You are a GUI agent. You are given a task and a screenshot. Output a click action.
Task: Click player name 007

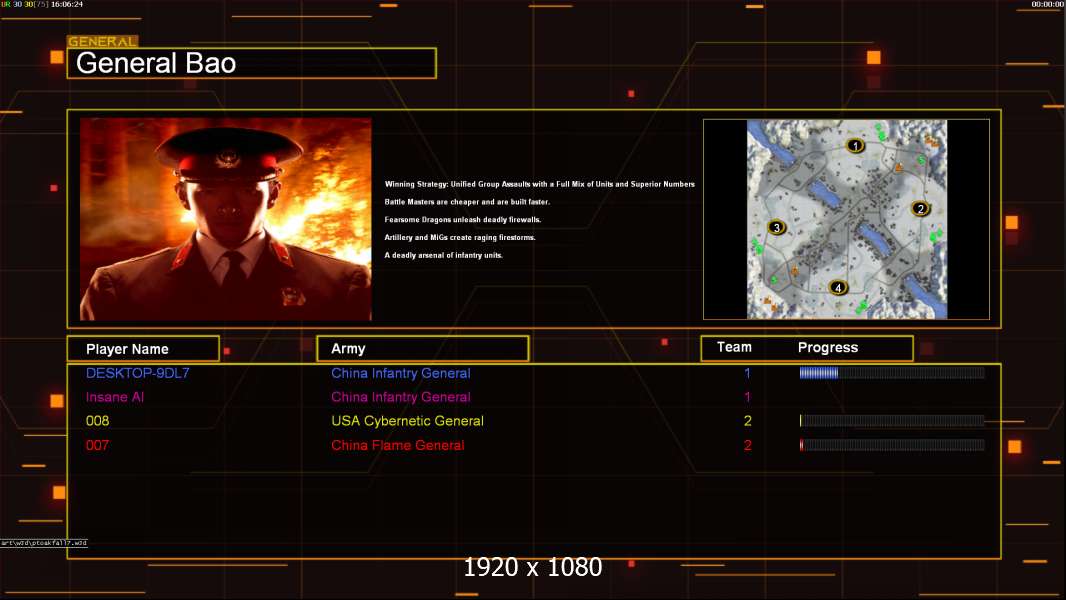(x=97, y=445)
